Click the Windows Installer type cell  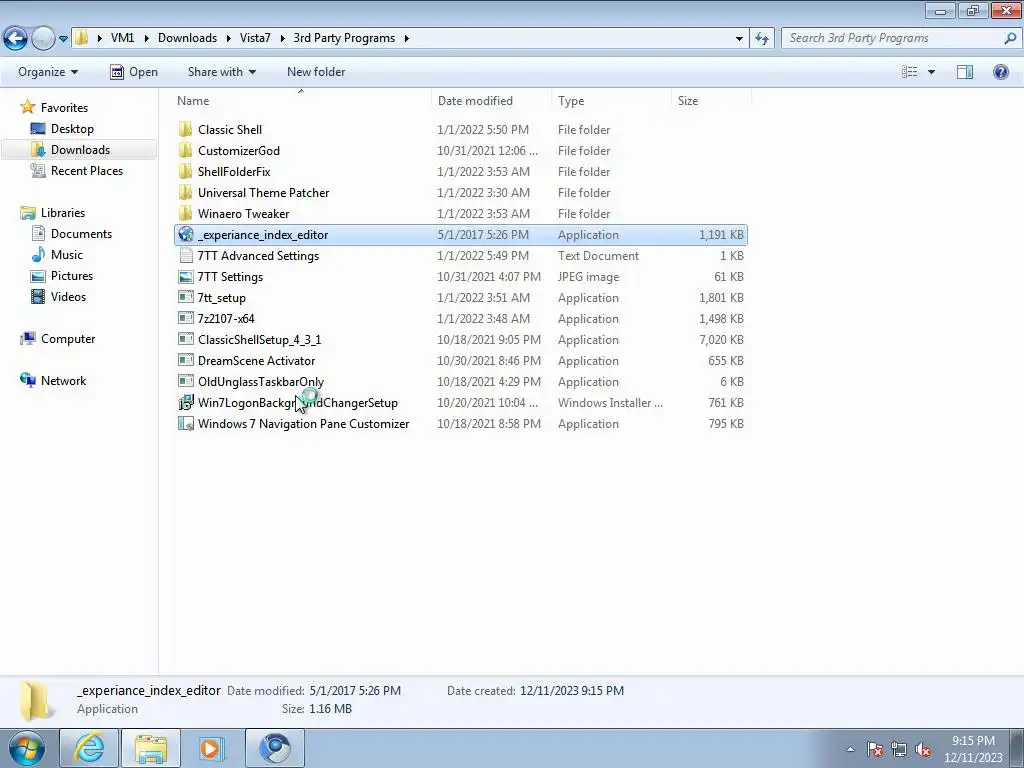pos(611,403)
